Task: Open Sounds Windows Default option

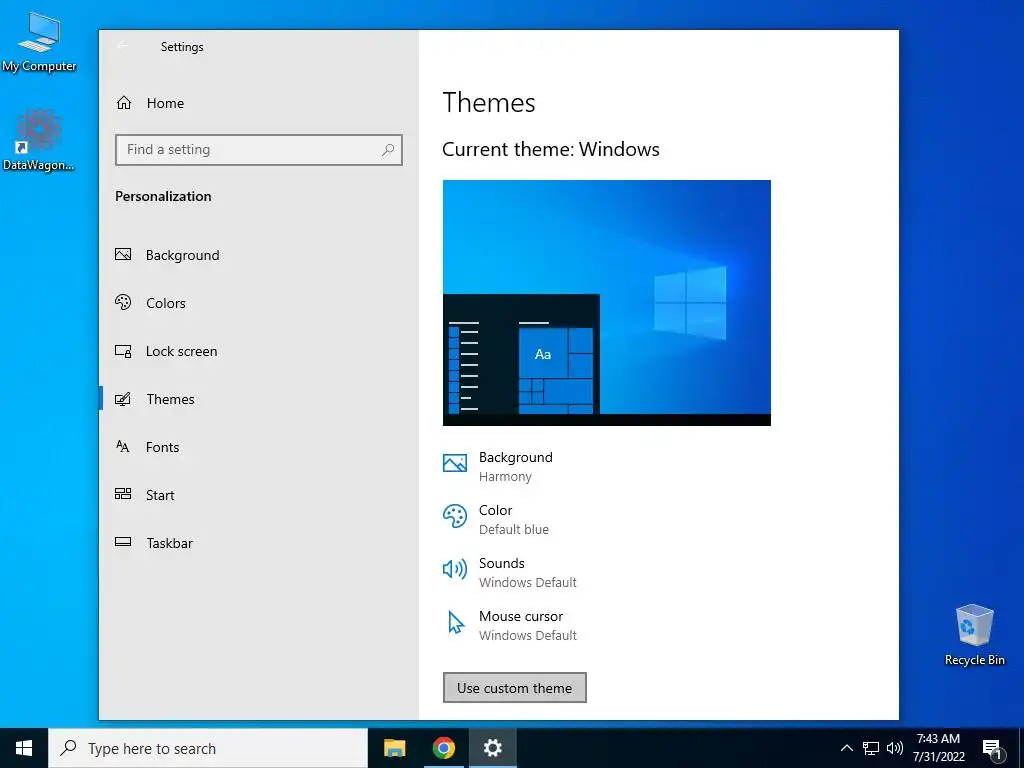Action: tap(510, 572)
